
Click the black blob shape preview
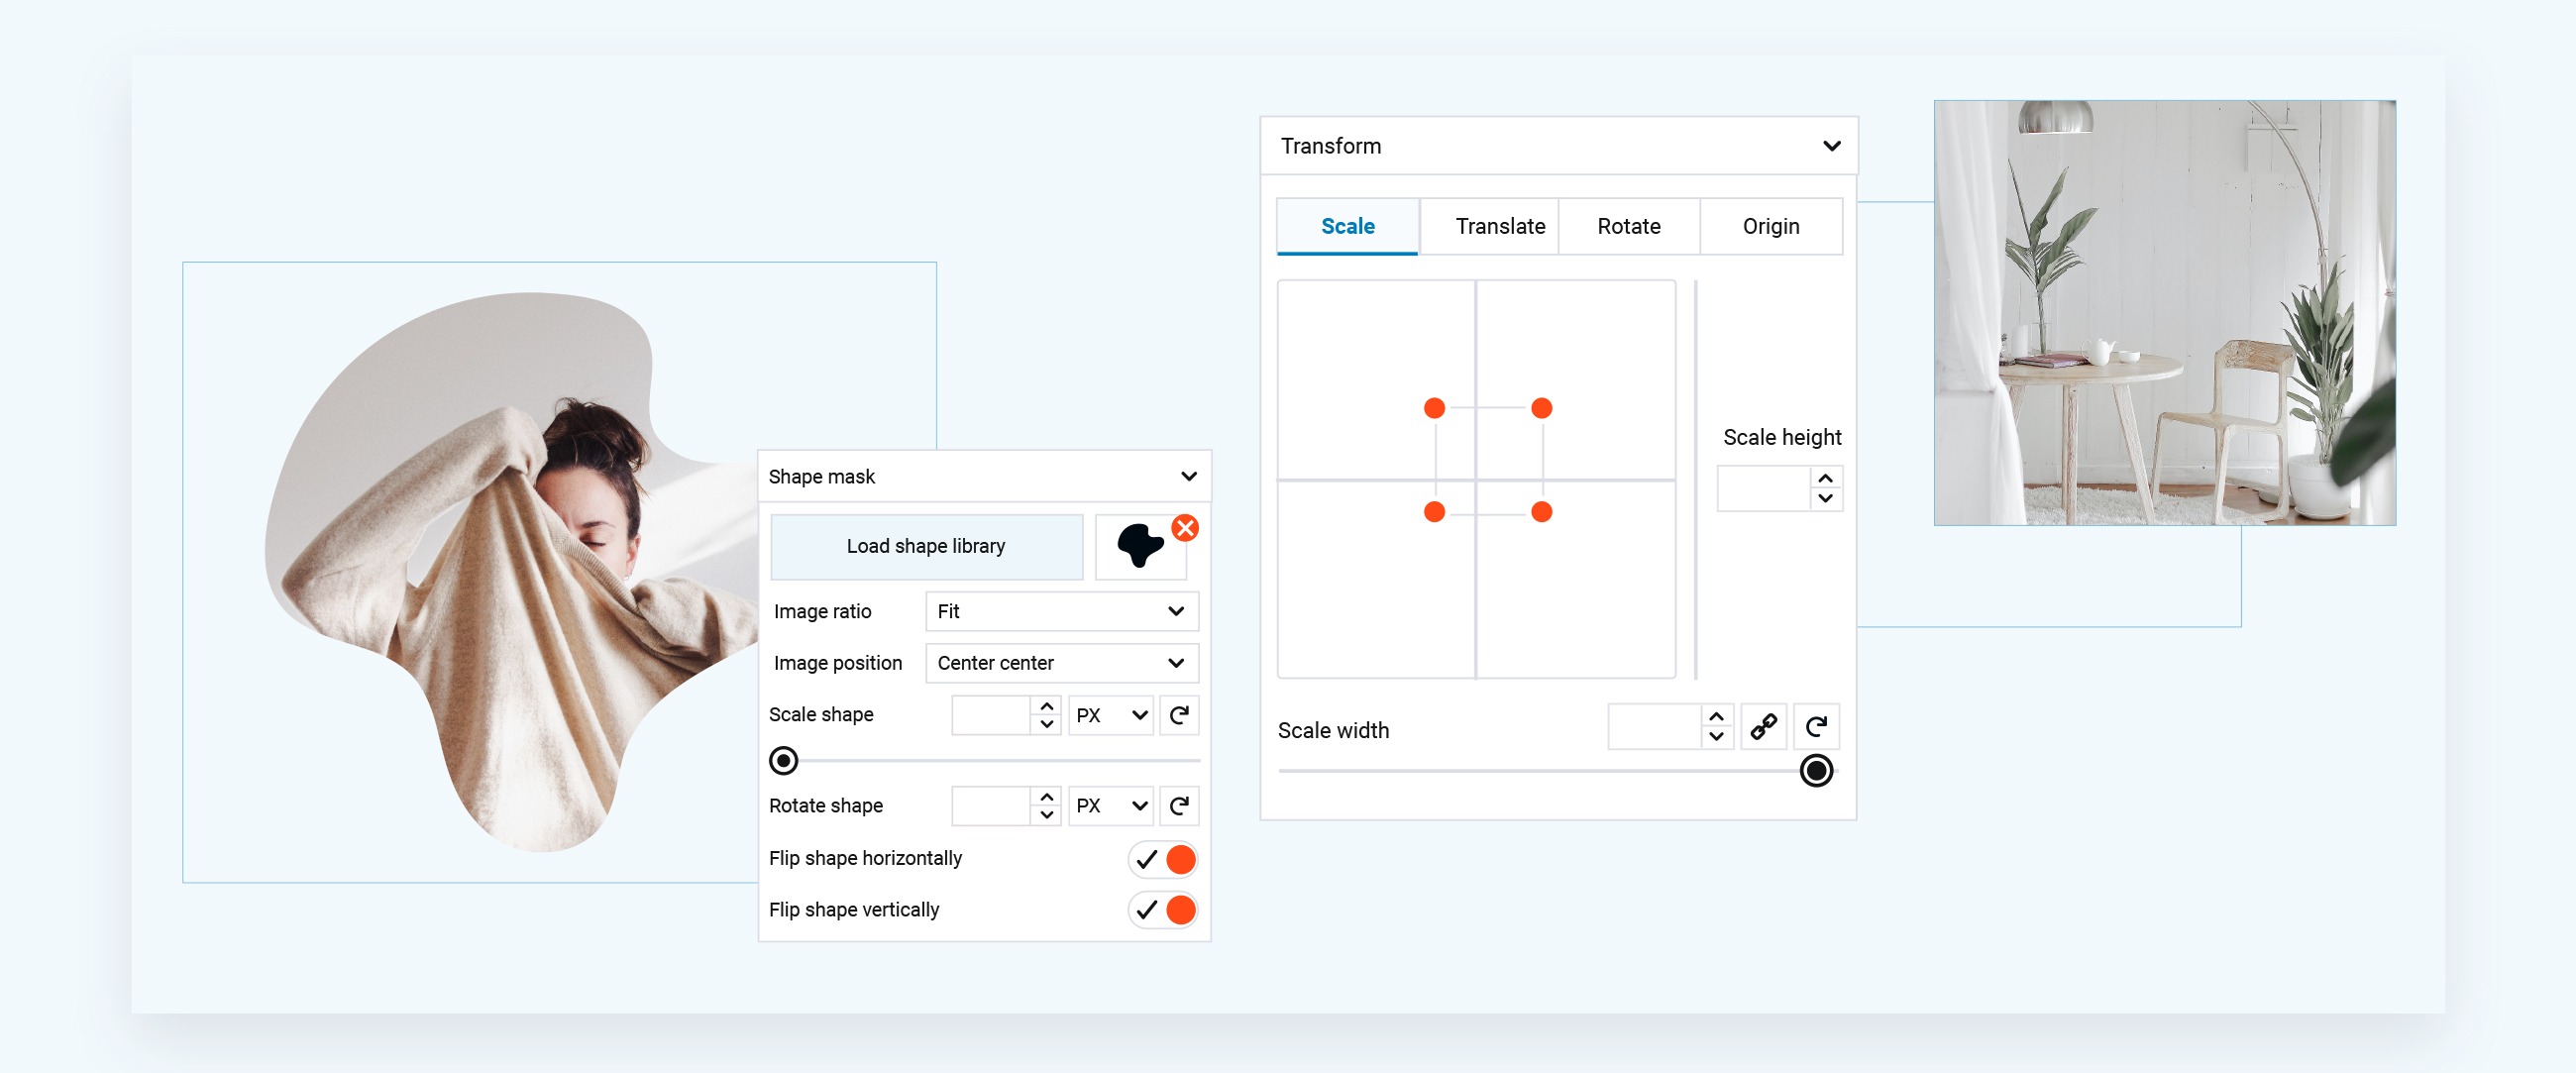coord(1139,546)
